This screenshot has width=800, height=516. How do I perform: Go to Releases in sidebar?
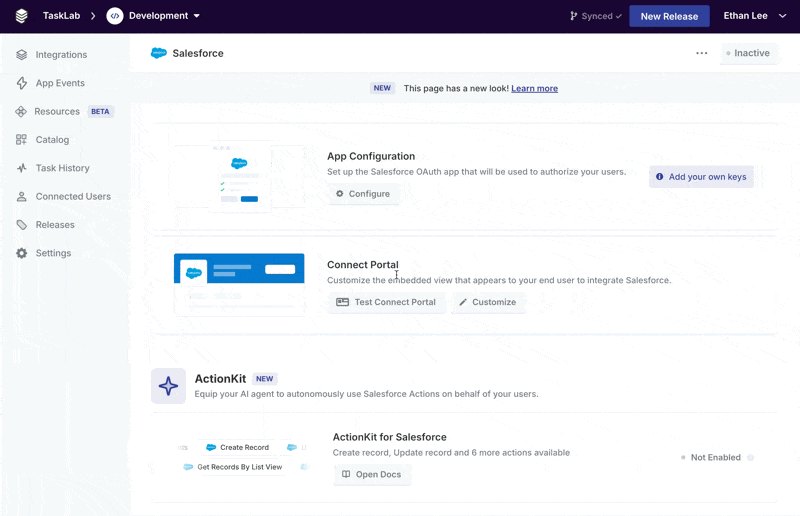(x=55, y=225)
